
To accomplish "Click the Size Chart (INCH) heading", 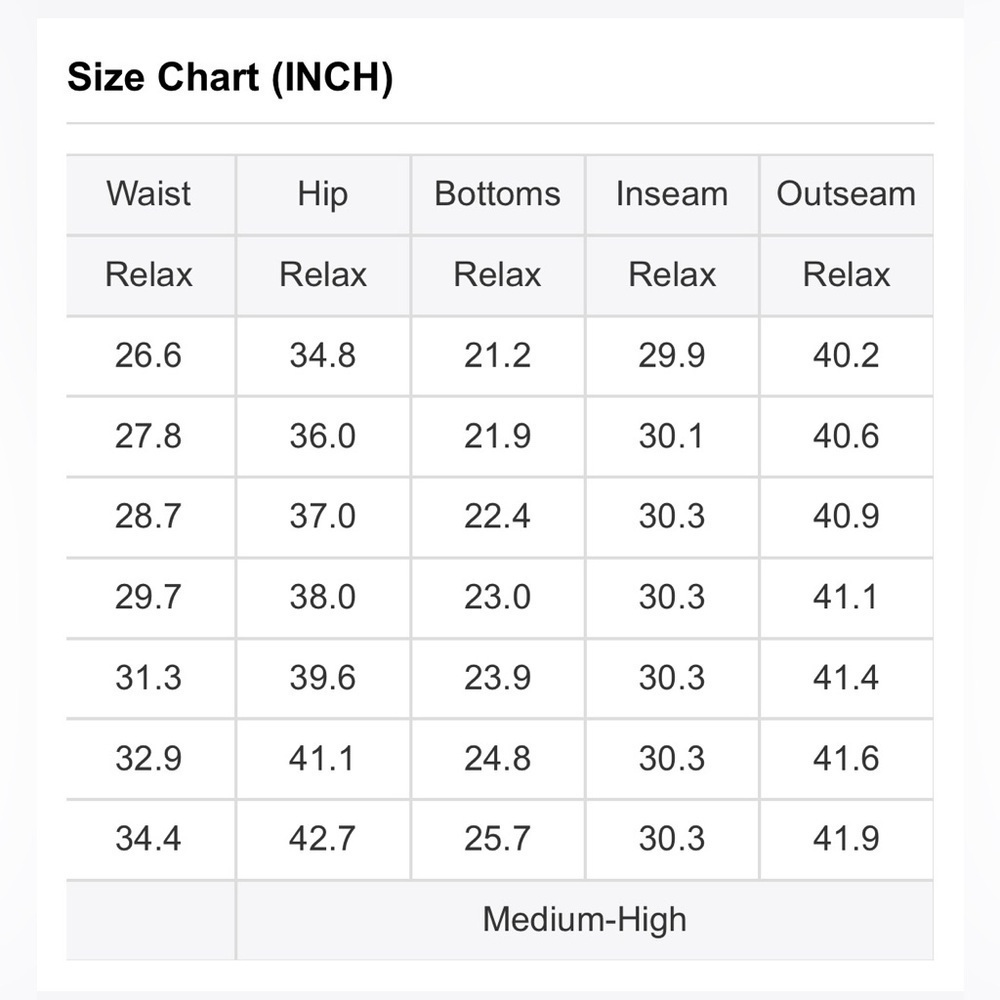I will pyautogui.click(x=230, y=78).
